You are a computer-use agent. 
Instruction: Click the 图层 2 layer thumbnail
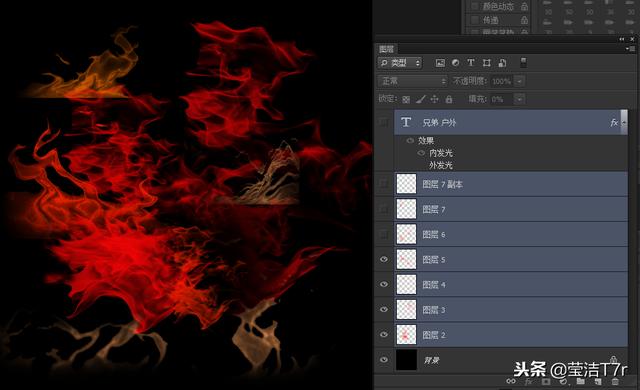click(406, 335)
